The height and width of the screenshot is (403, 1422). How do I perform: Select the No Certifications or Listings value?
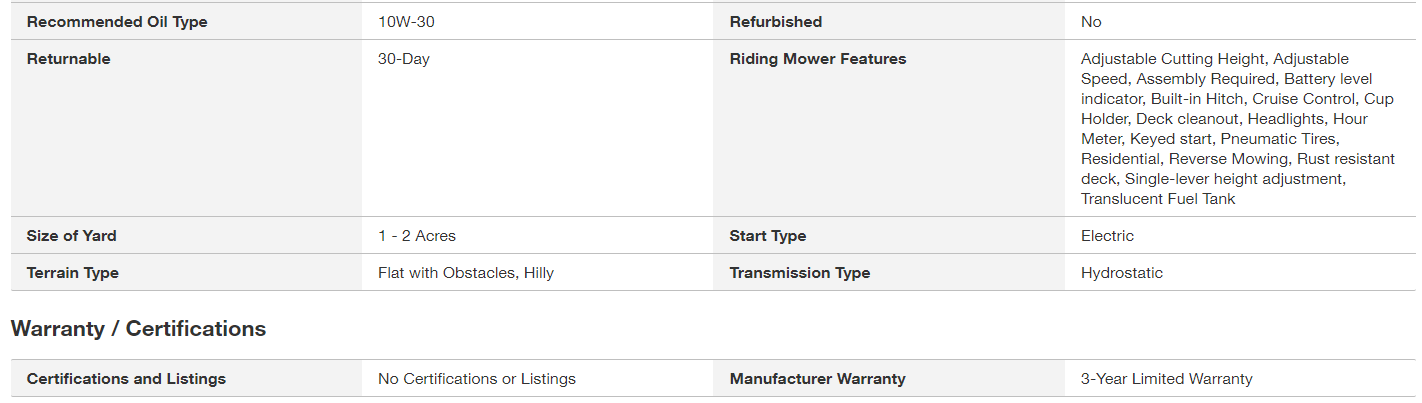point(477,379)
